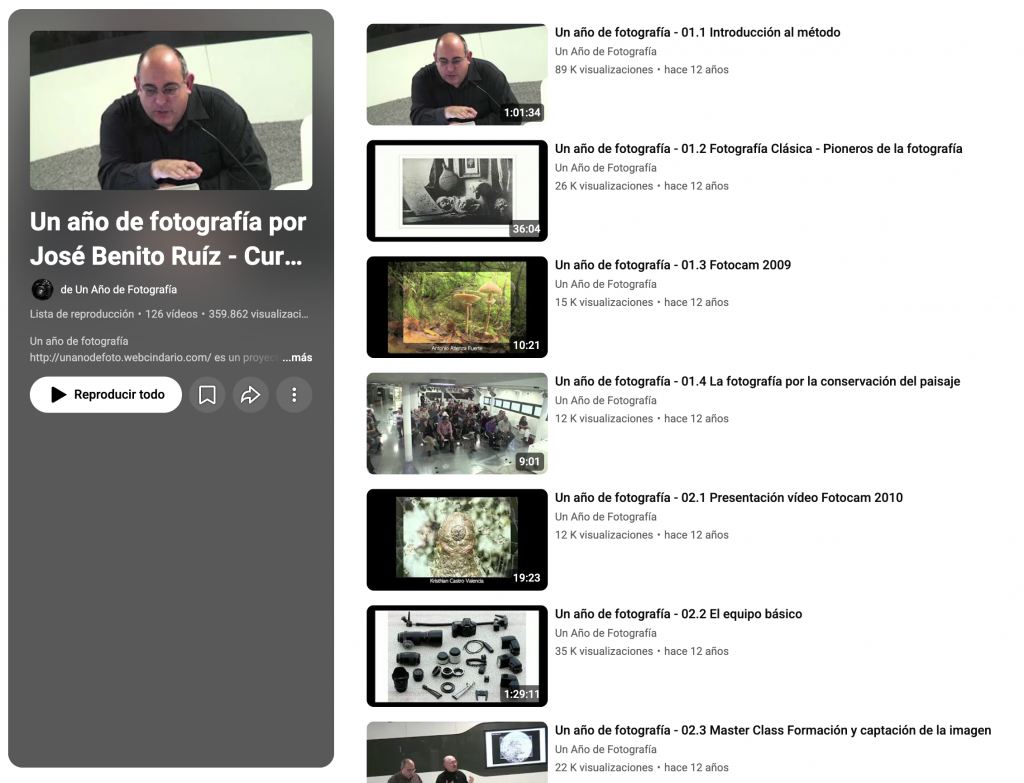The width and height of the screenshot is (1024, 783).
Task: Open title 02.3 Master Class Formación y captación
Action: click(x=773, y=729)
